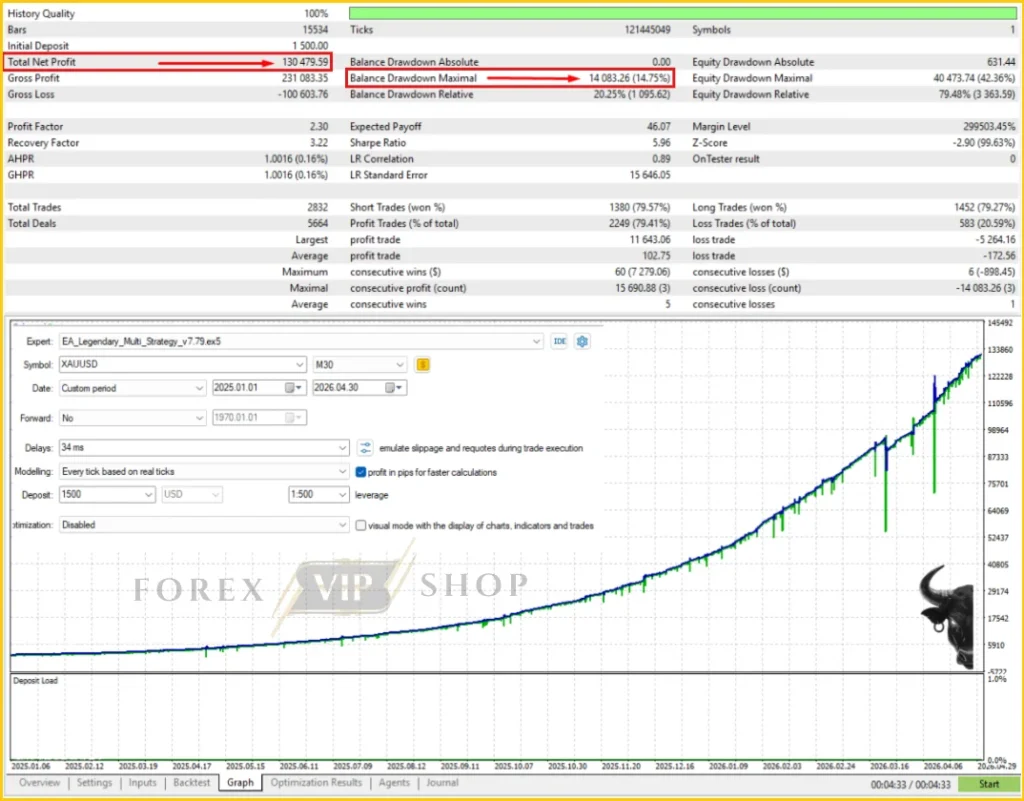This screenshot has height=801, width=1024.
Task: Click the Bars value 15534
Action: coord(315,29)
